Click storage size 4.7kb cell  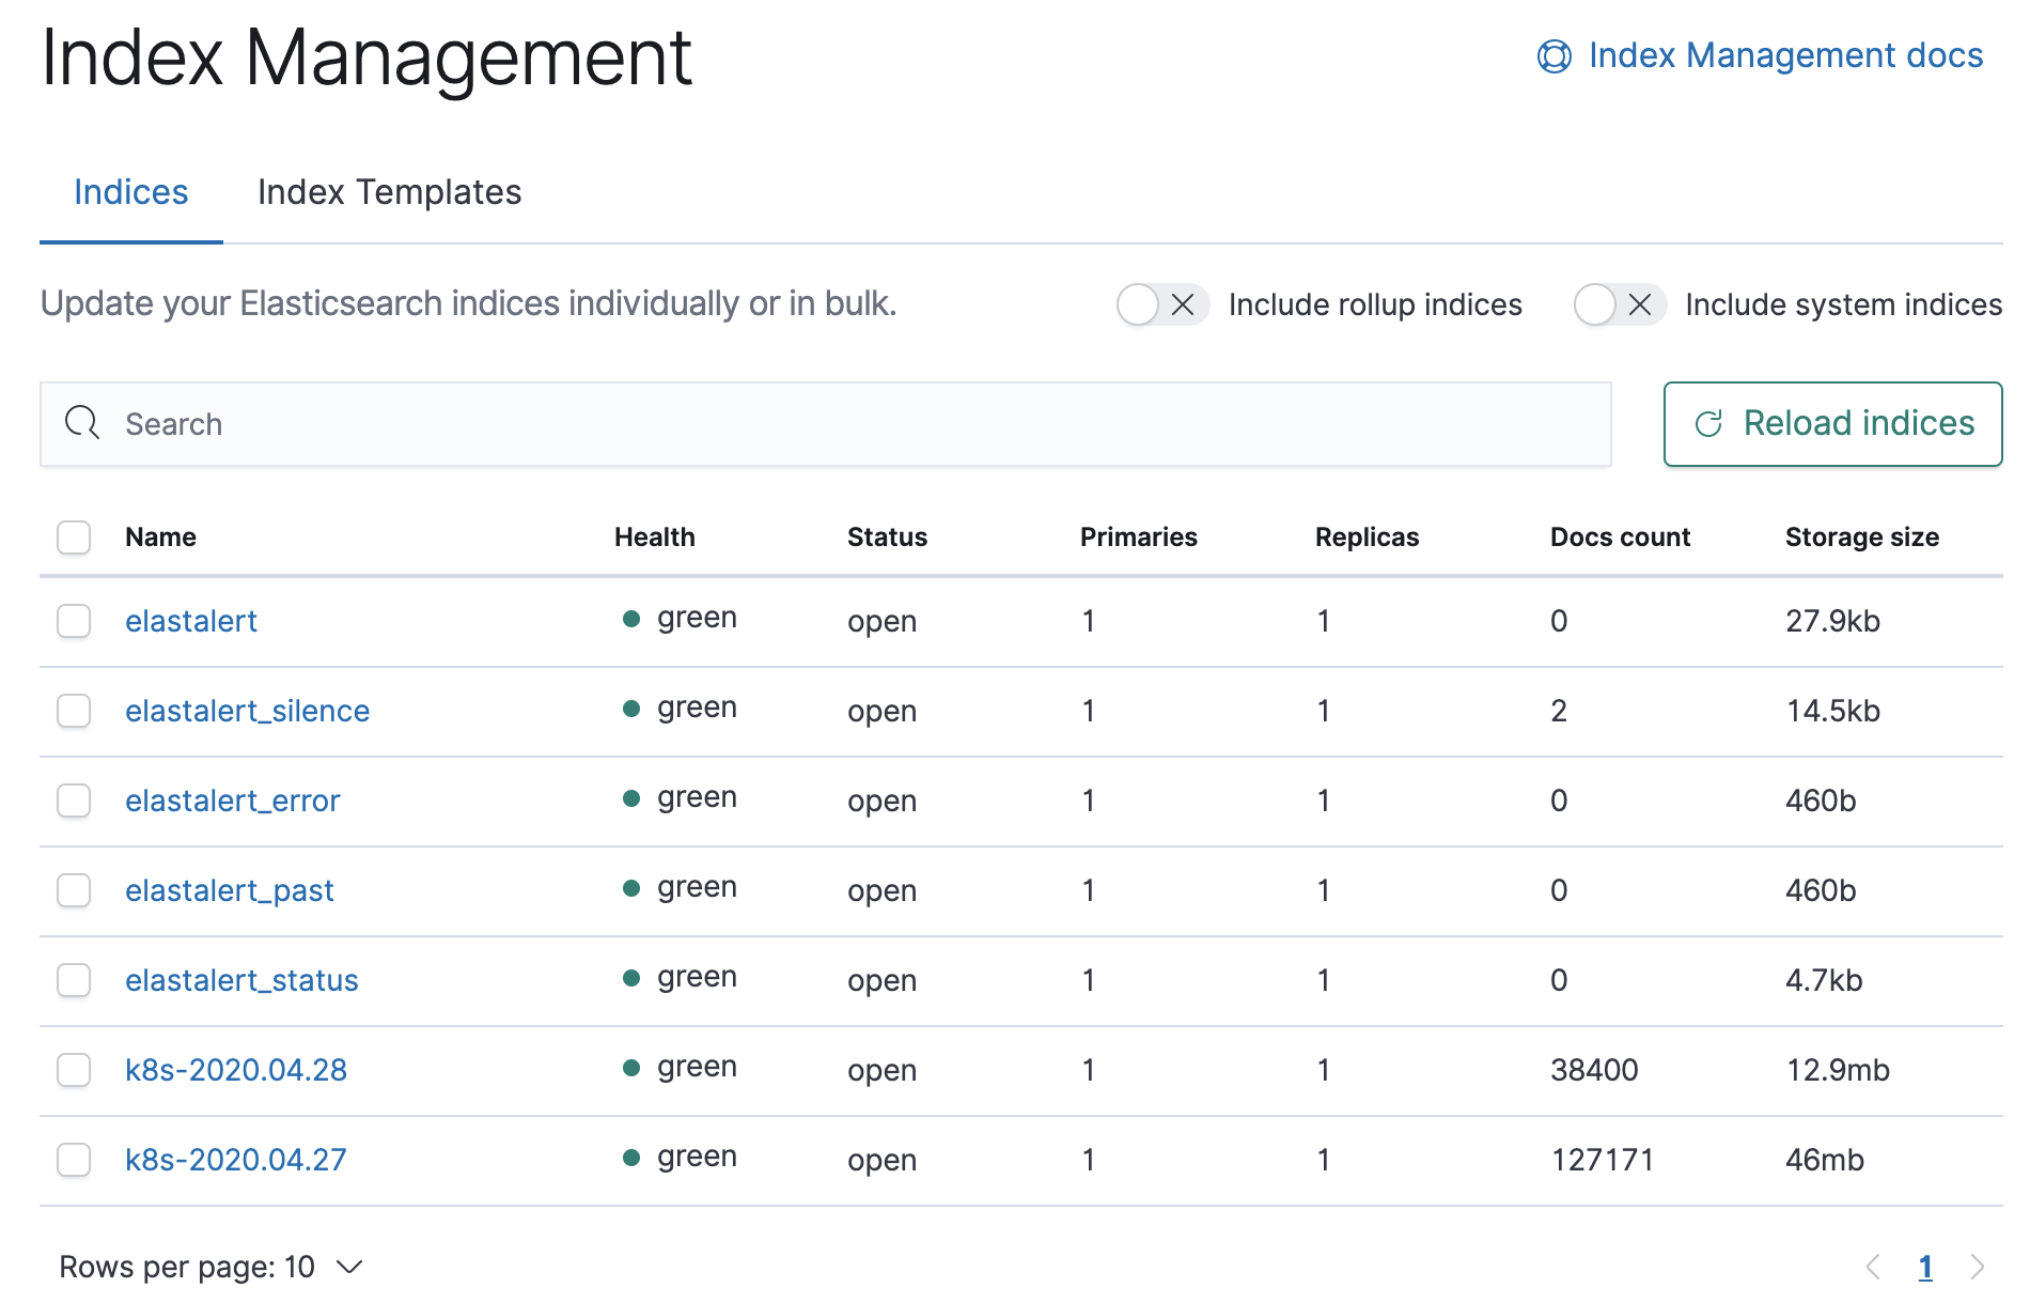pos(1824,980)
